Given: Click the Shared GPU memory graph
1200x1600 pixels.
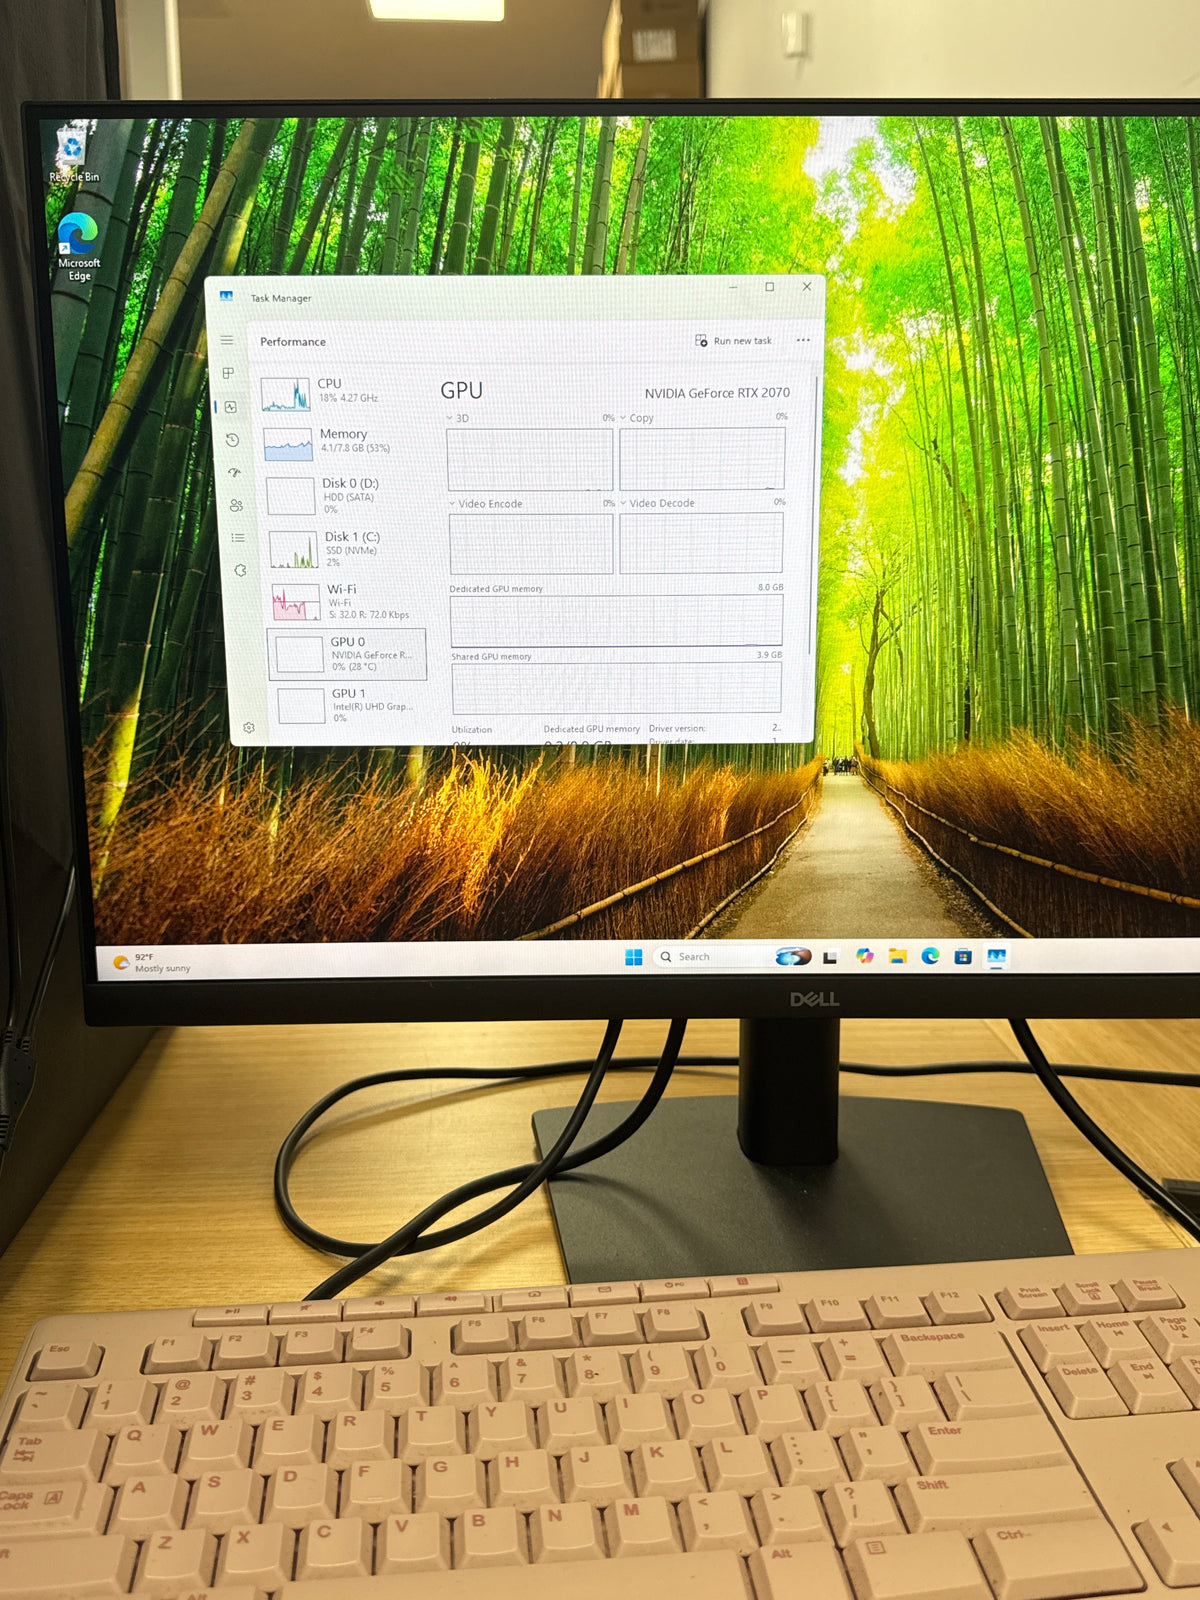Looking at the screenshot, I should tap(616, 687).
